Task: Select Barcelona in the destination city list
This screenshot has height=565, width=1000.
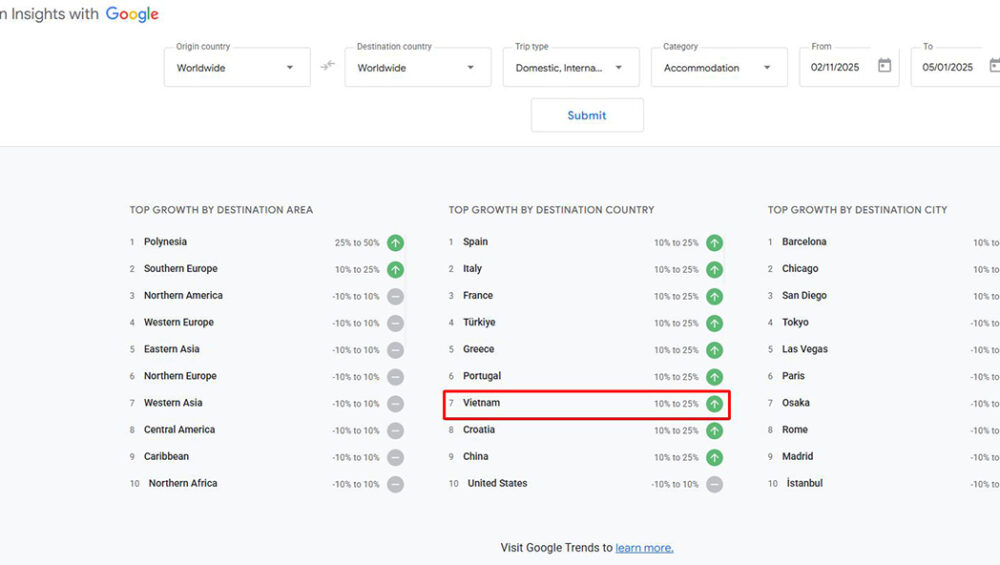Action: tap(804, 242)
